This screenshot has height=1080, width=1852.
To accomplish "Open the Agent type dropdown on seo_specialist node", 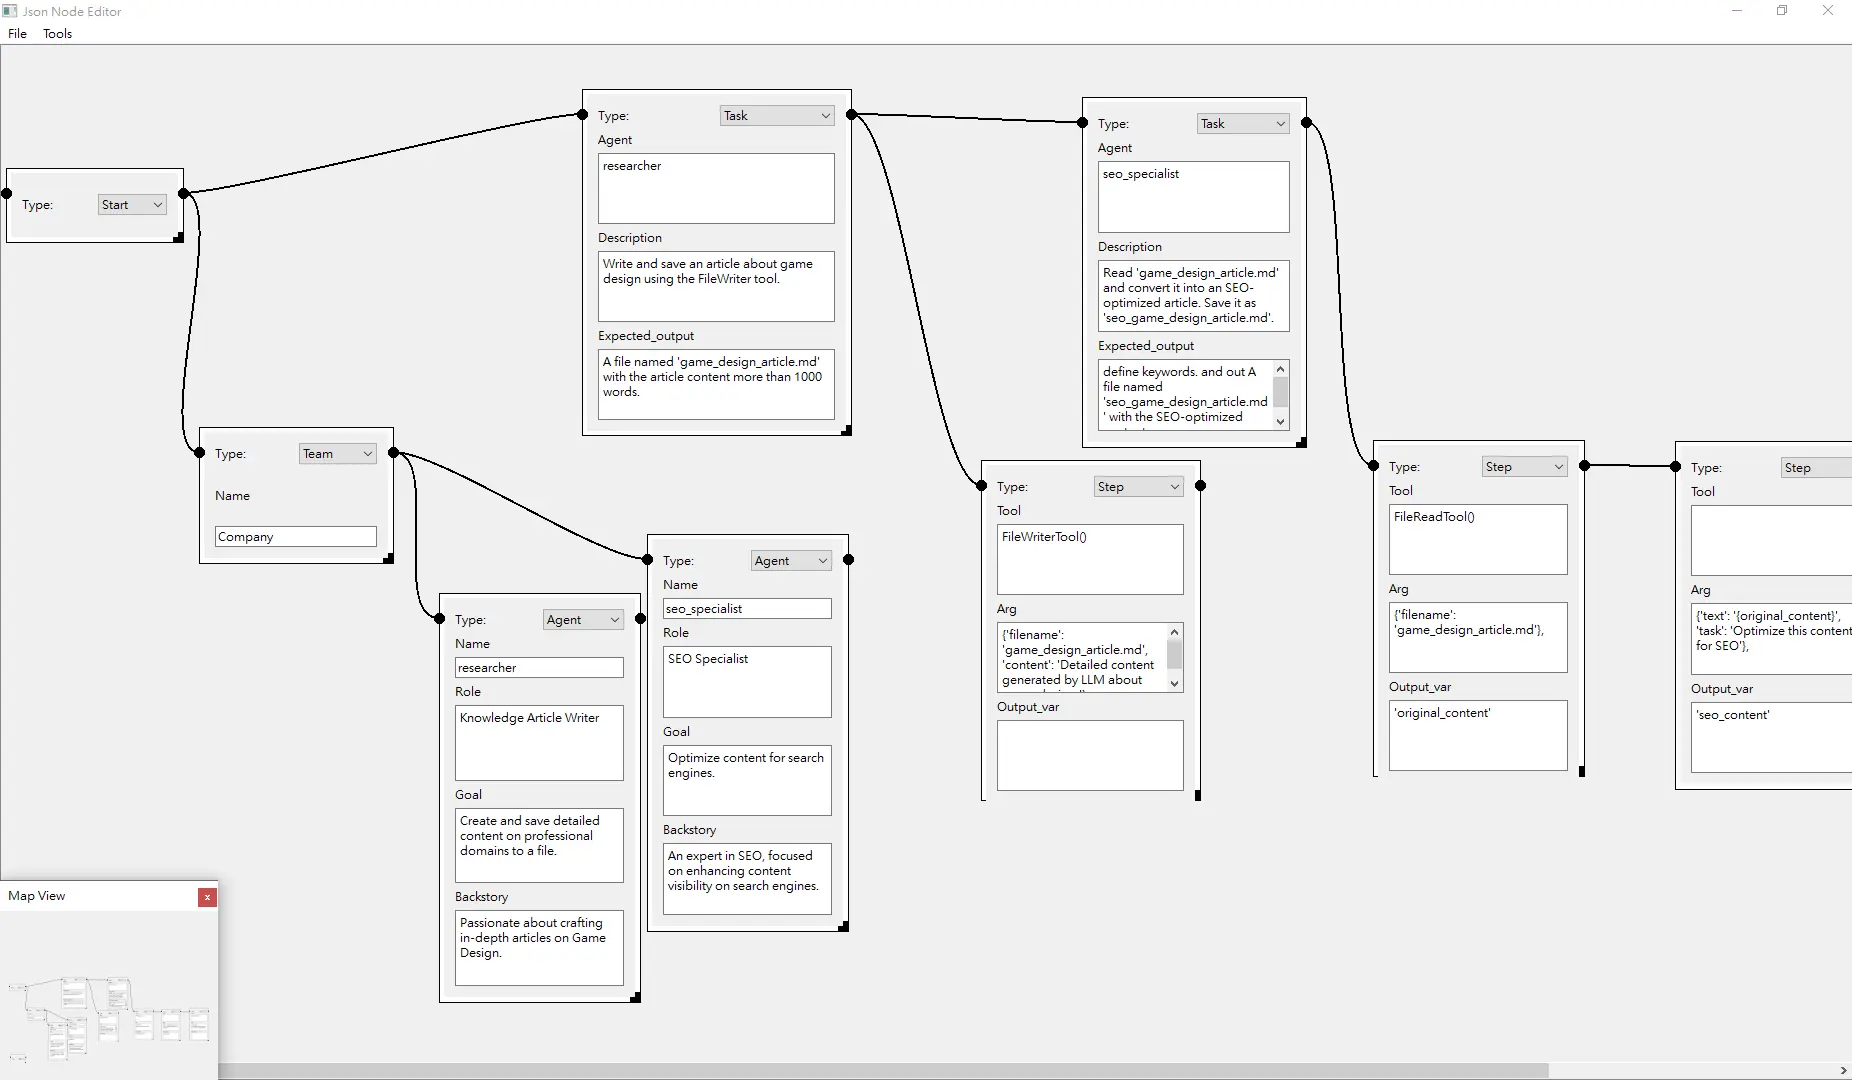I will click(x=790, y=560).
